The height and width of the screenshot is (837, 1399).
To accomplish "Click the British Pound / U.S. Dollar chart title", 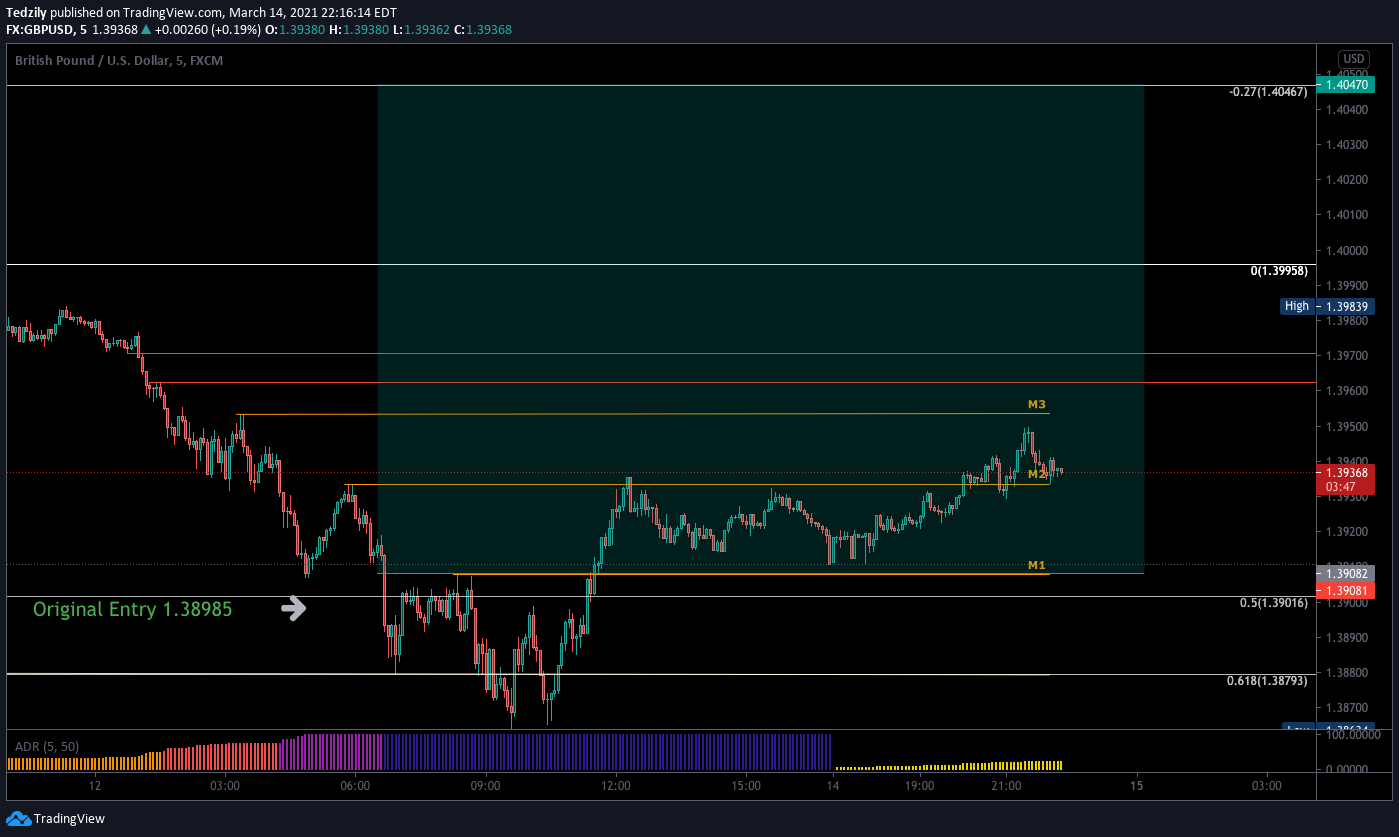I will coord(119,61).
